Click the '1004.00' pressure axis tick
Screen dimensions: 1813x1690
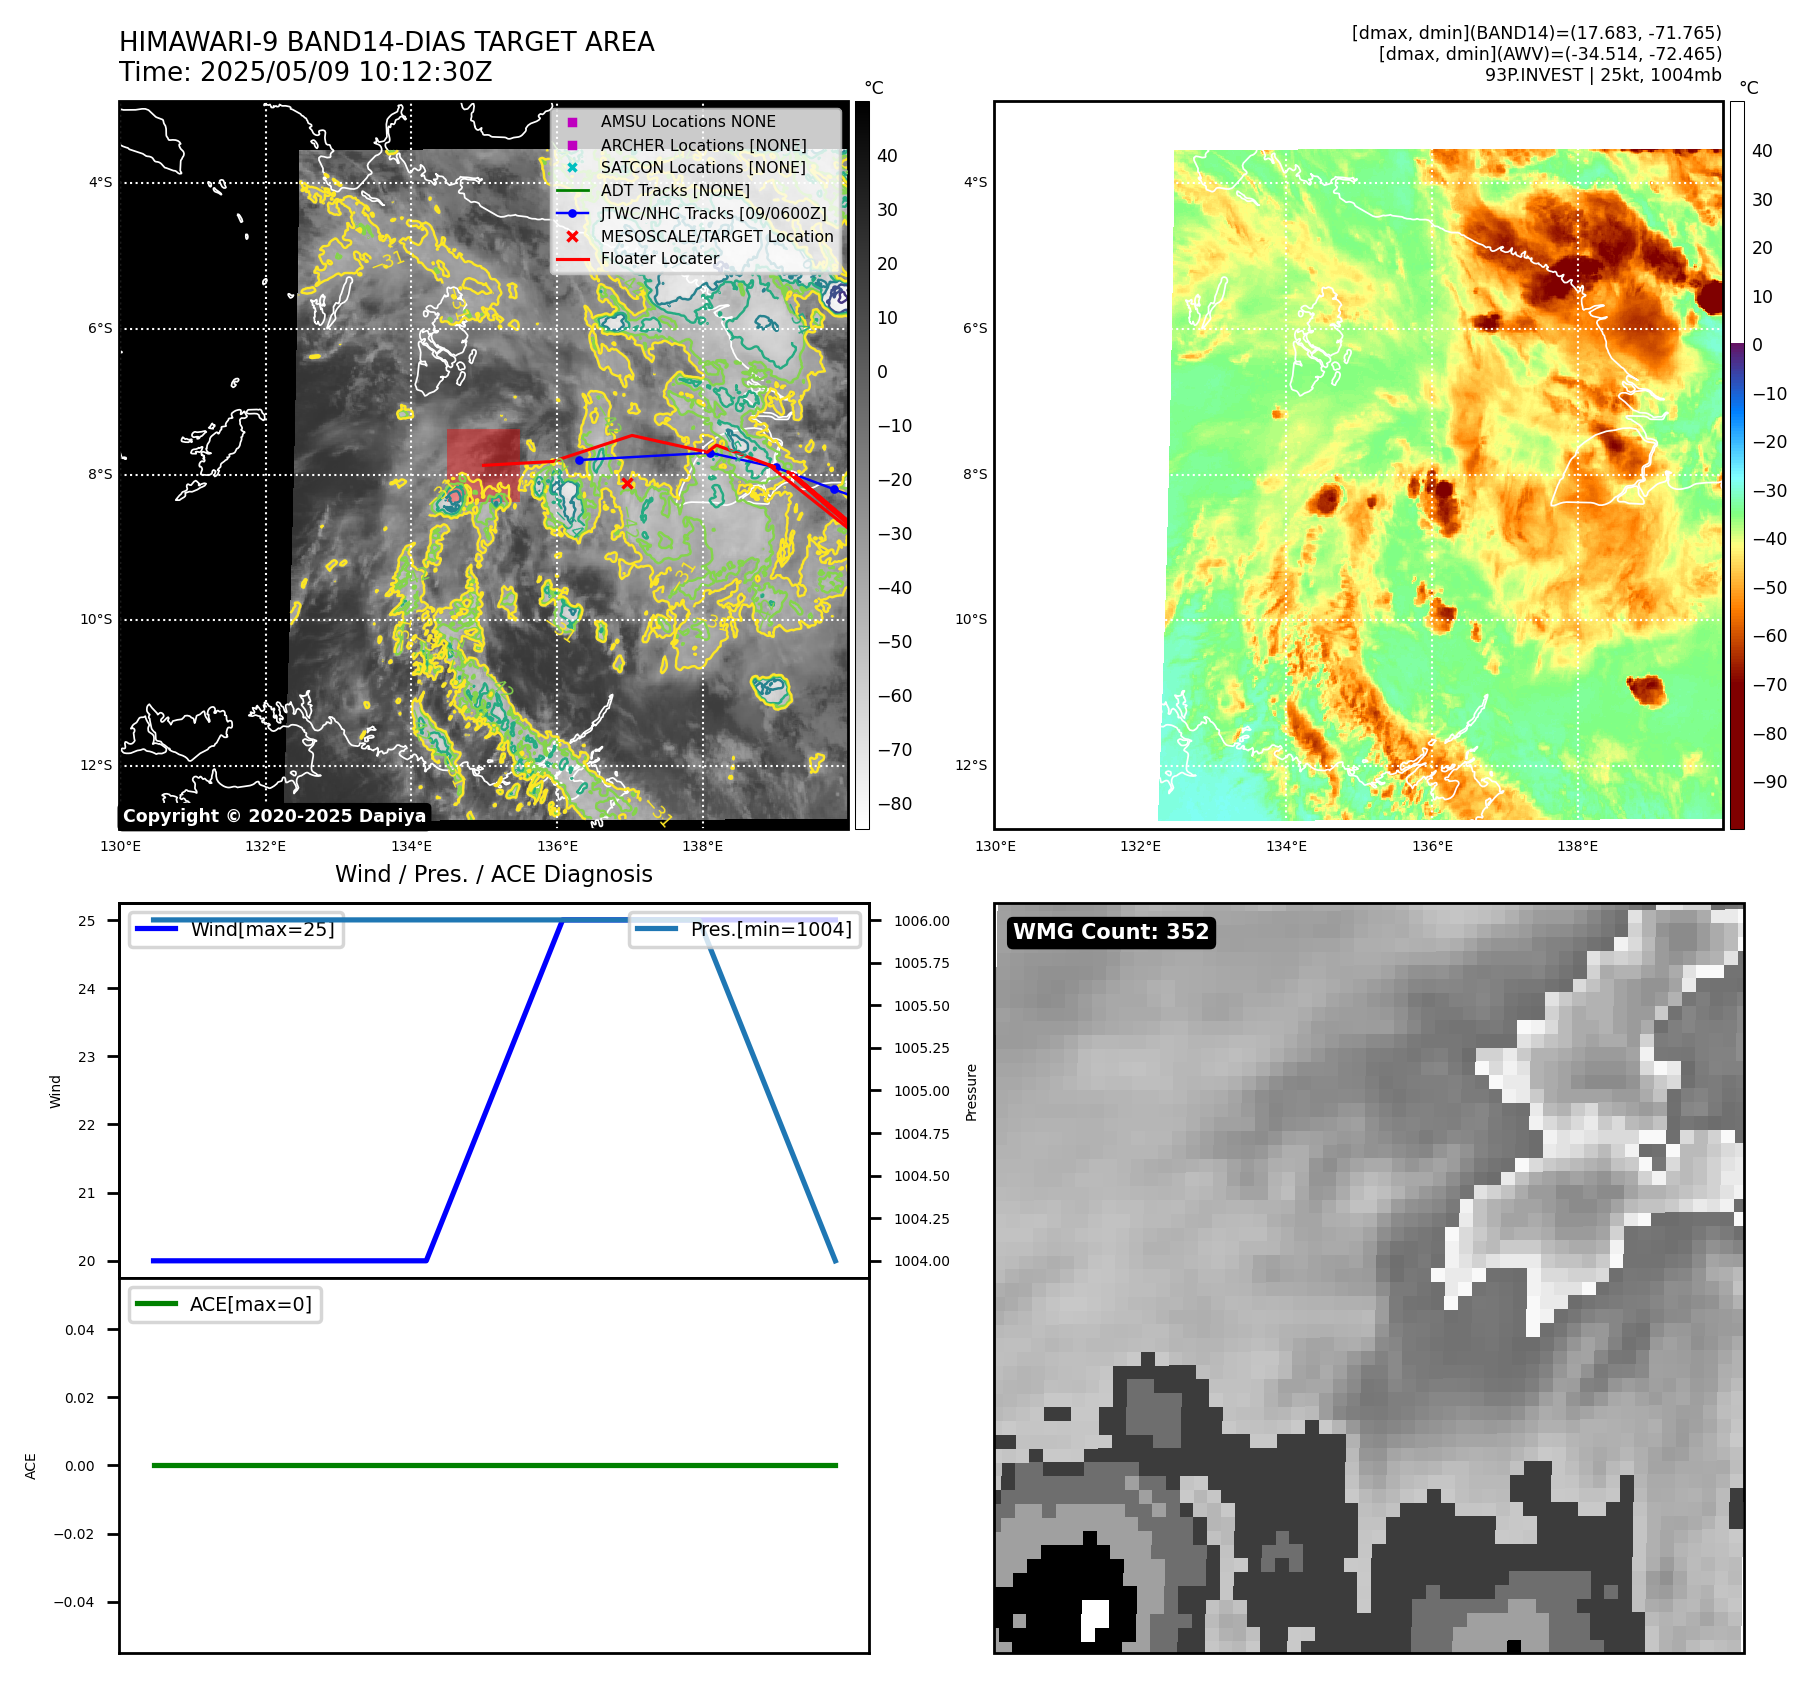coord(922,1261)
